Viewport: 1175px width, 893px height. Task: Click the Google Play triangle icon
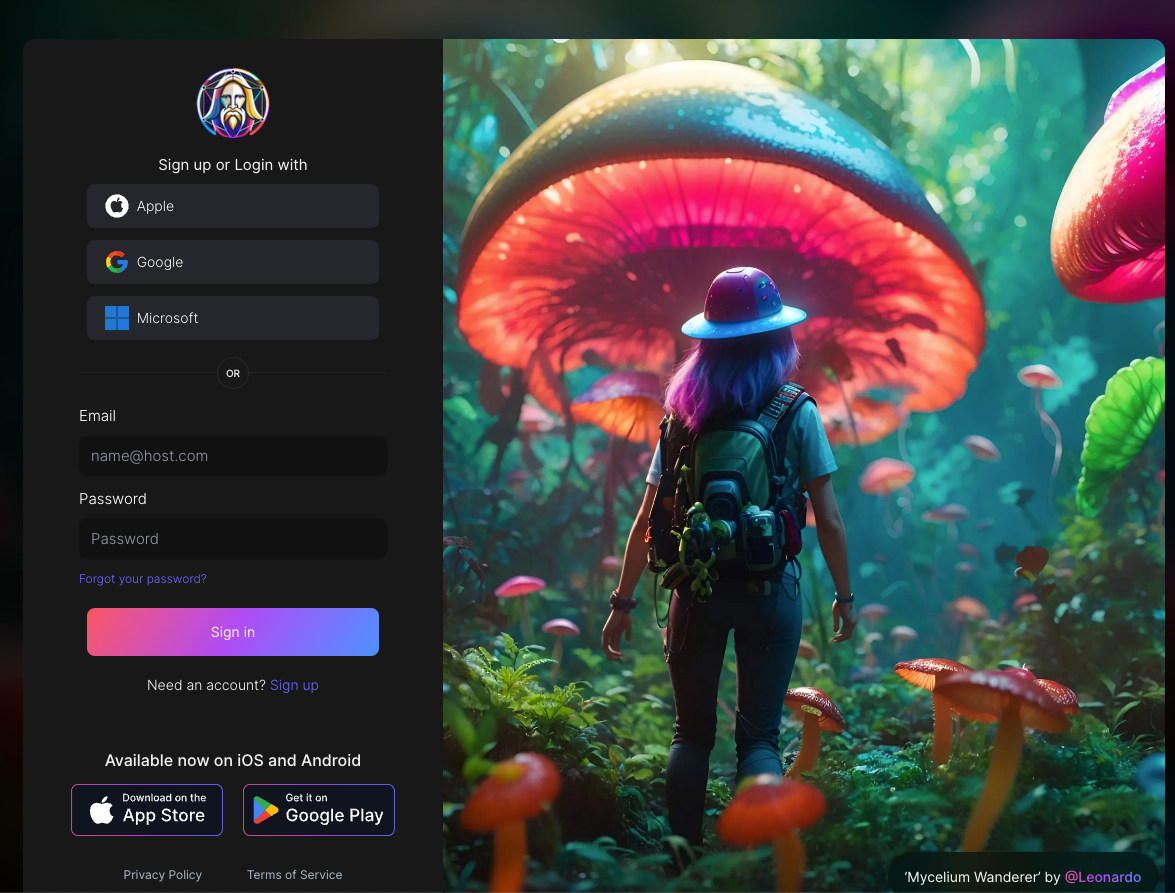coord(266,810)
